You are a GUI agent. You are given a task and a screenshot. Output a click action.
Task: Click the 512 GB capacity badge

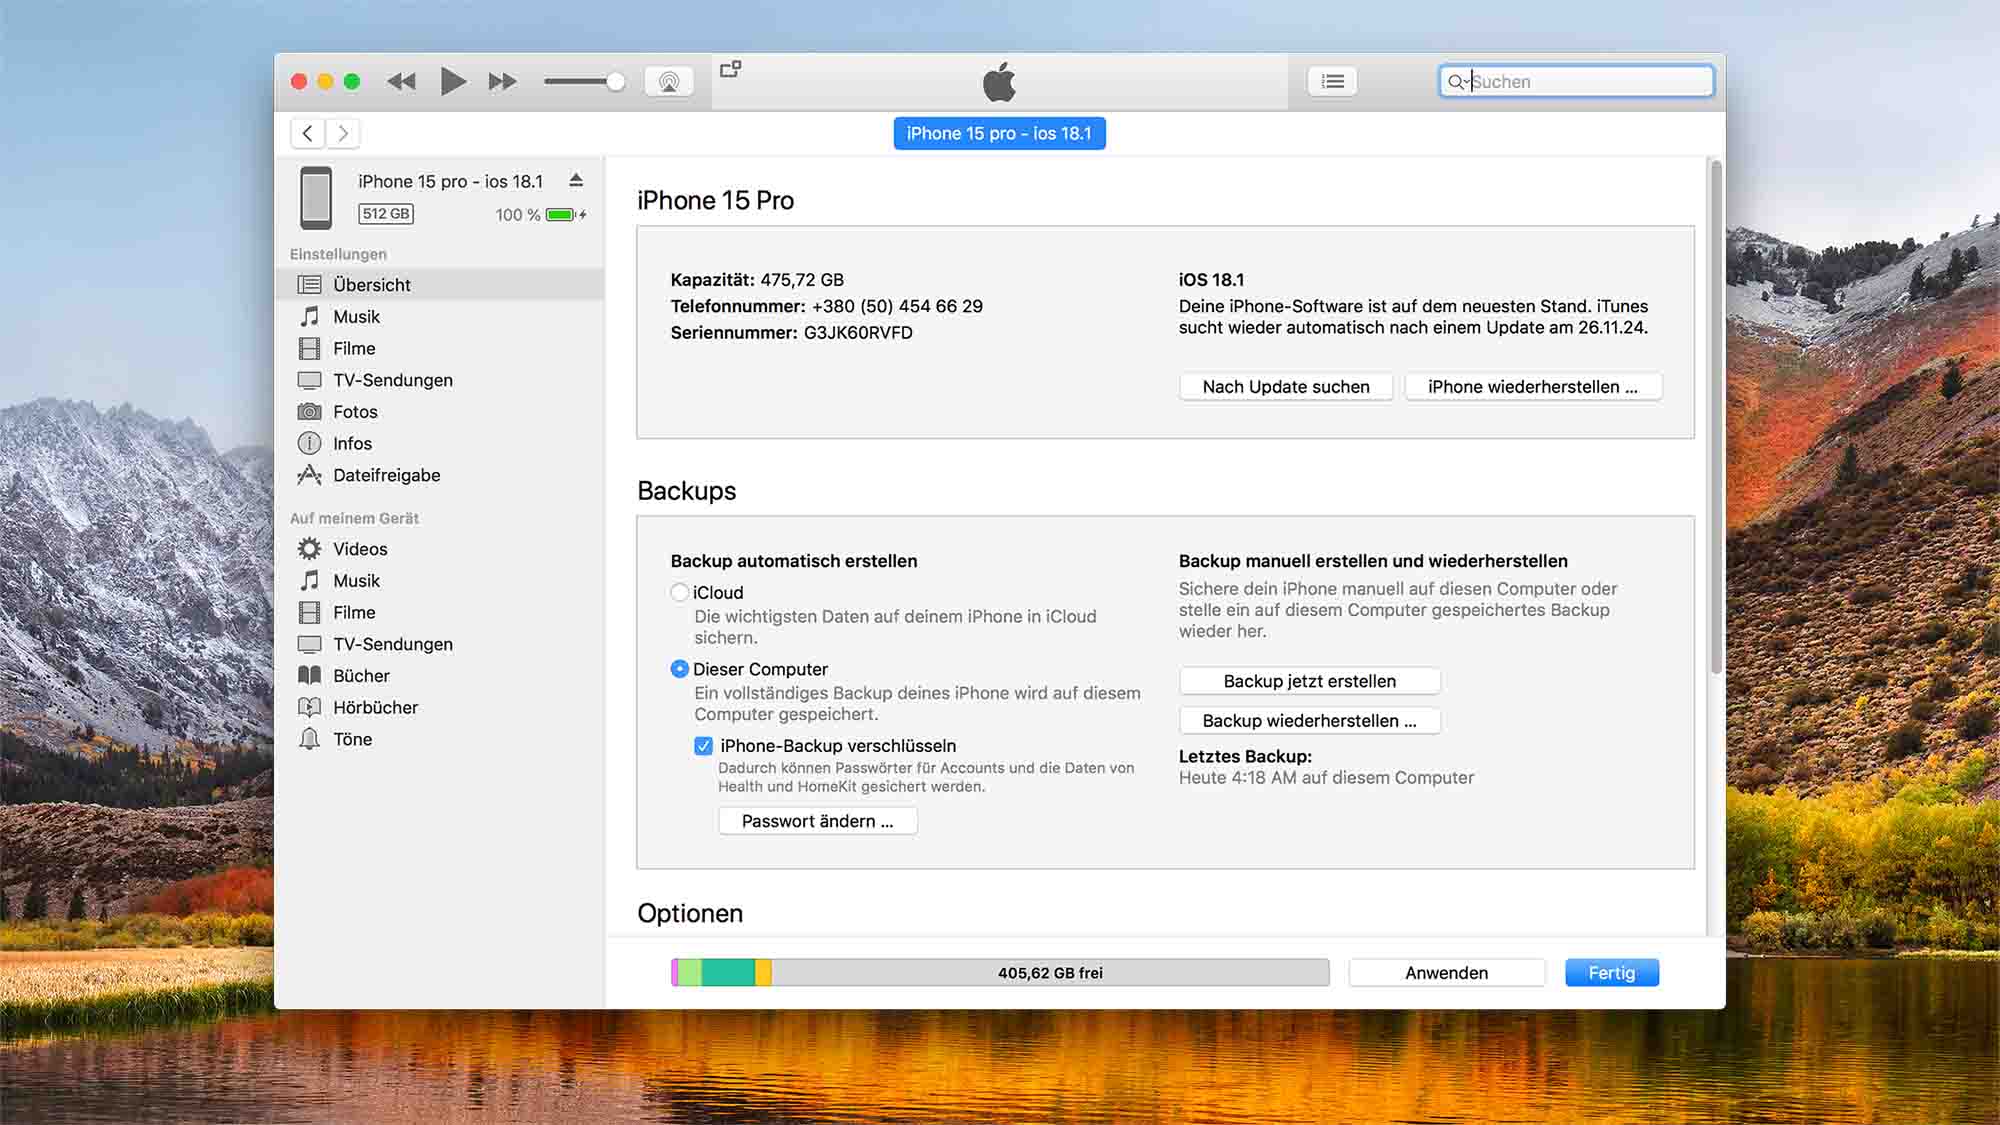[x=386, y=214]
